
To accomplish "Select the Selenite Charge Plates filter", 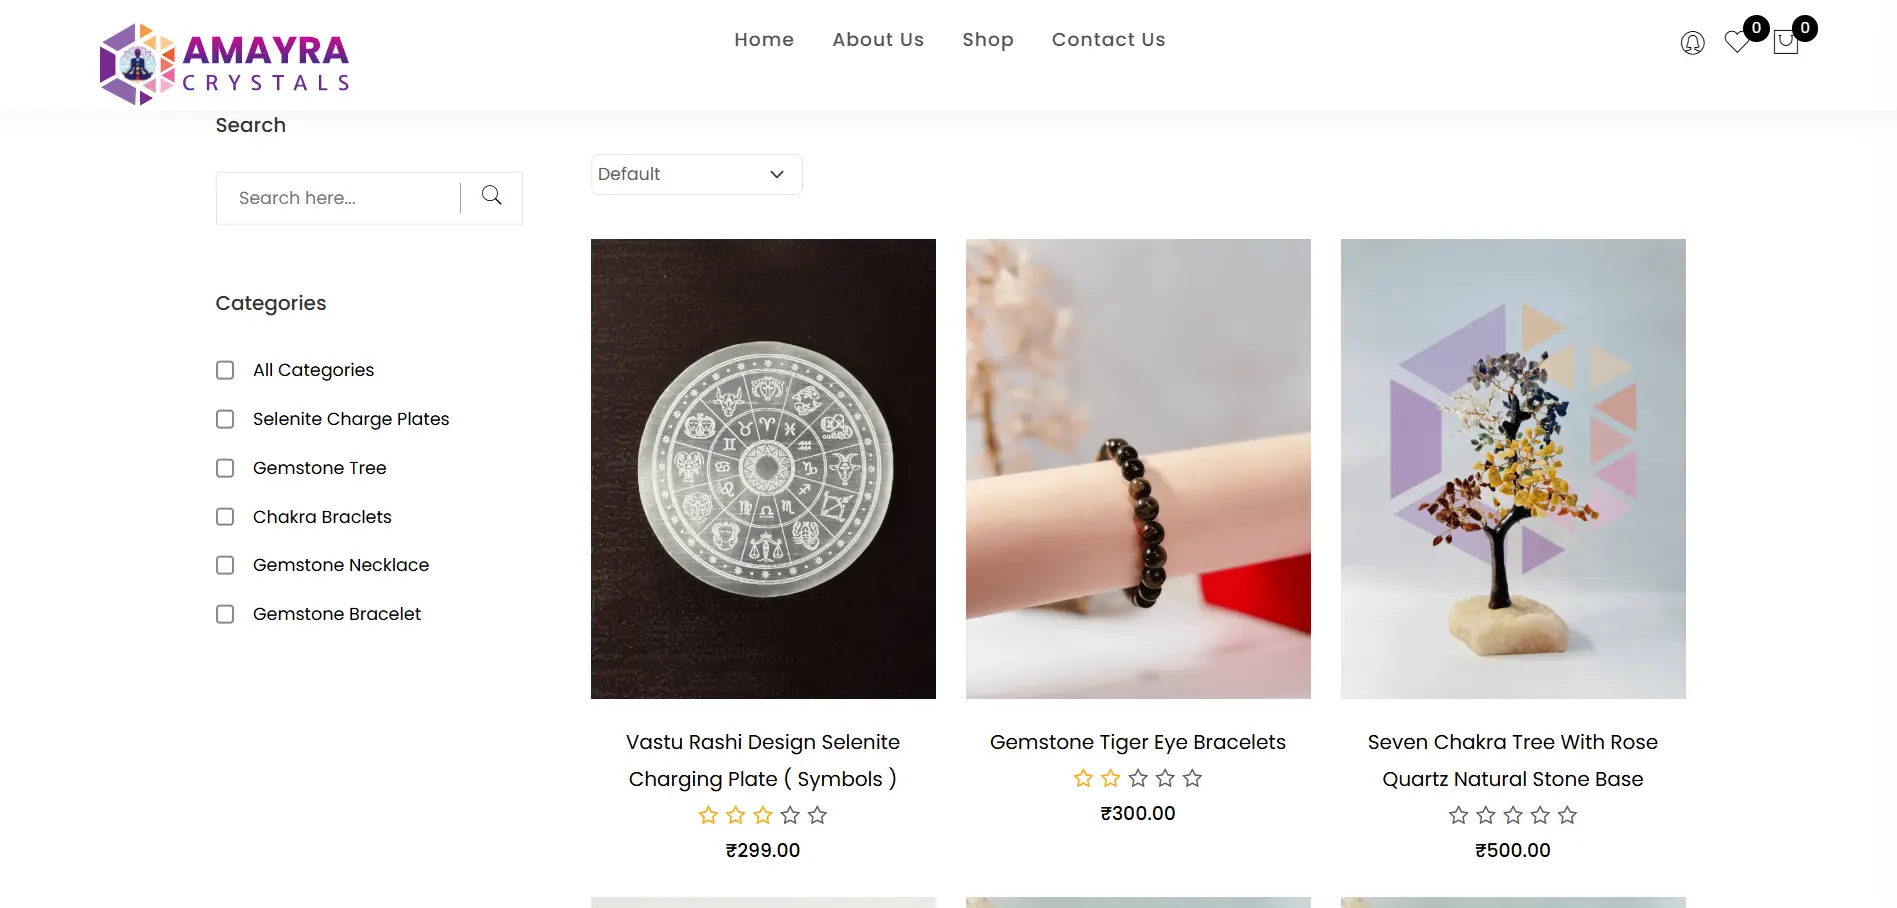I will pyautogui.click(x=224, y=419).
